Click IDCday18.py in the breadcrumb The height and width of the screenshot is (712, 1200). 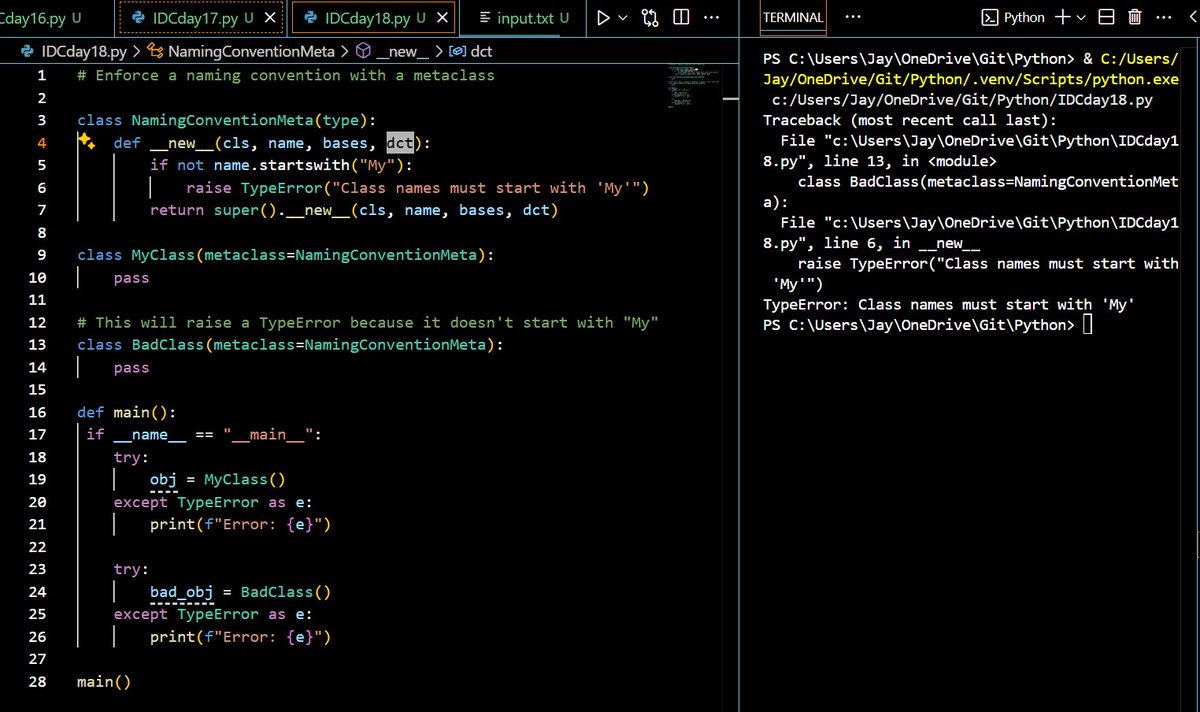[x=84, y=51]
